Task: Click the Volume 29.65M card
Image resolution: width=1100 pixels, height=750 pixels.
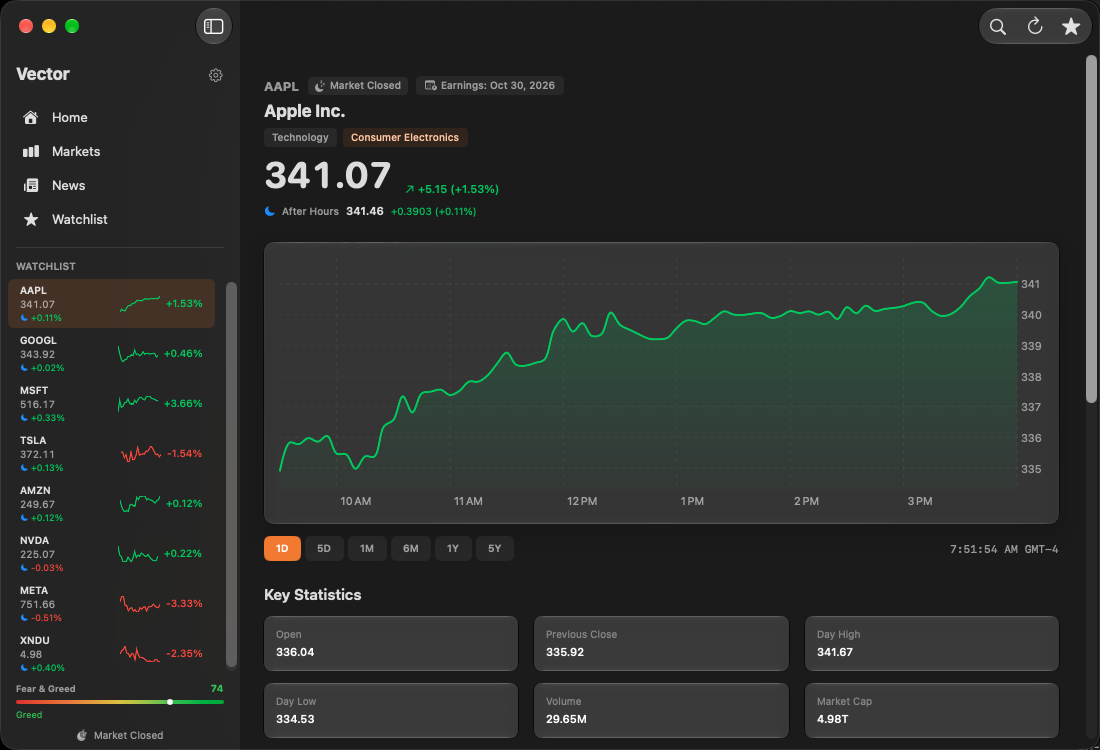Action: pos(661,711)
